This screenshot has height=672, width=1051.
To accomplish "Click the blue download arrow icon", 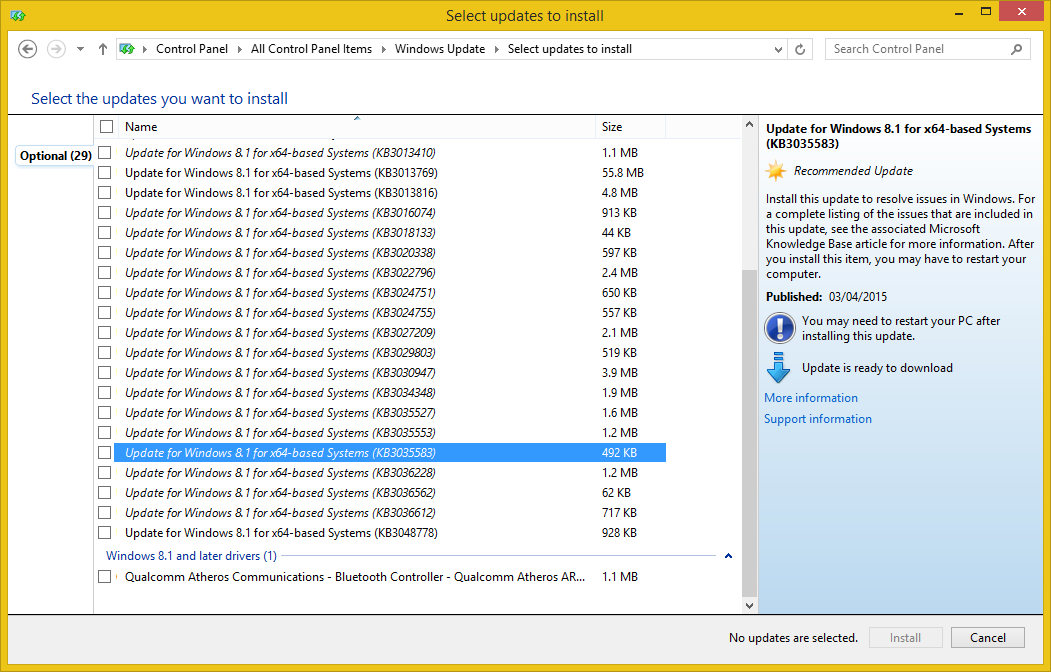I will 779,367.
